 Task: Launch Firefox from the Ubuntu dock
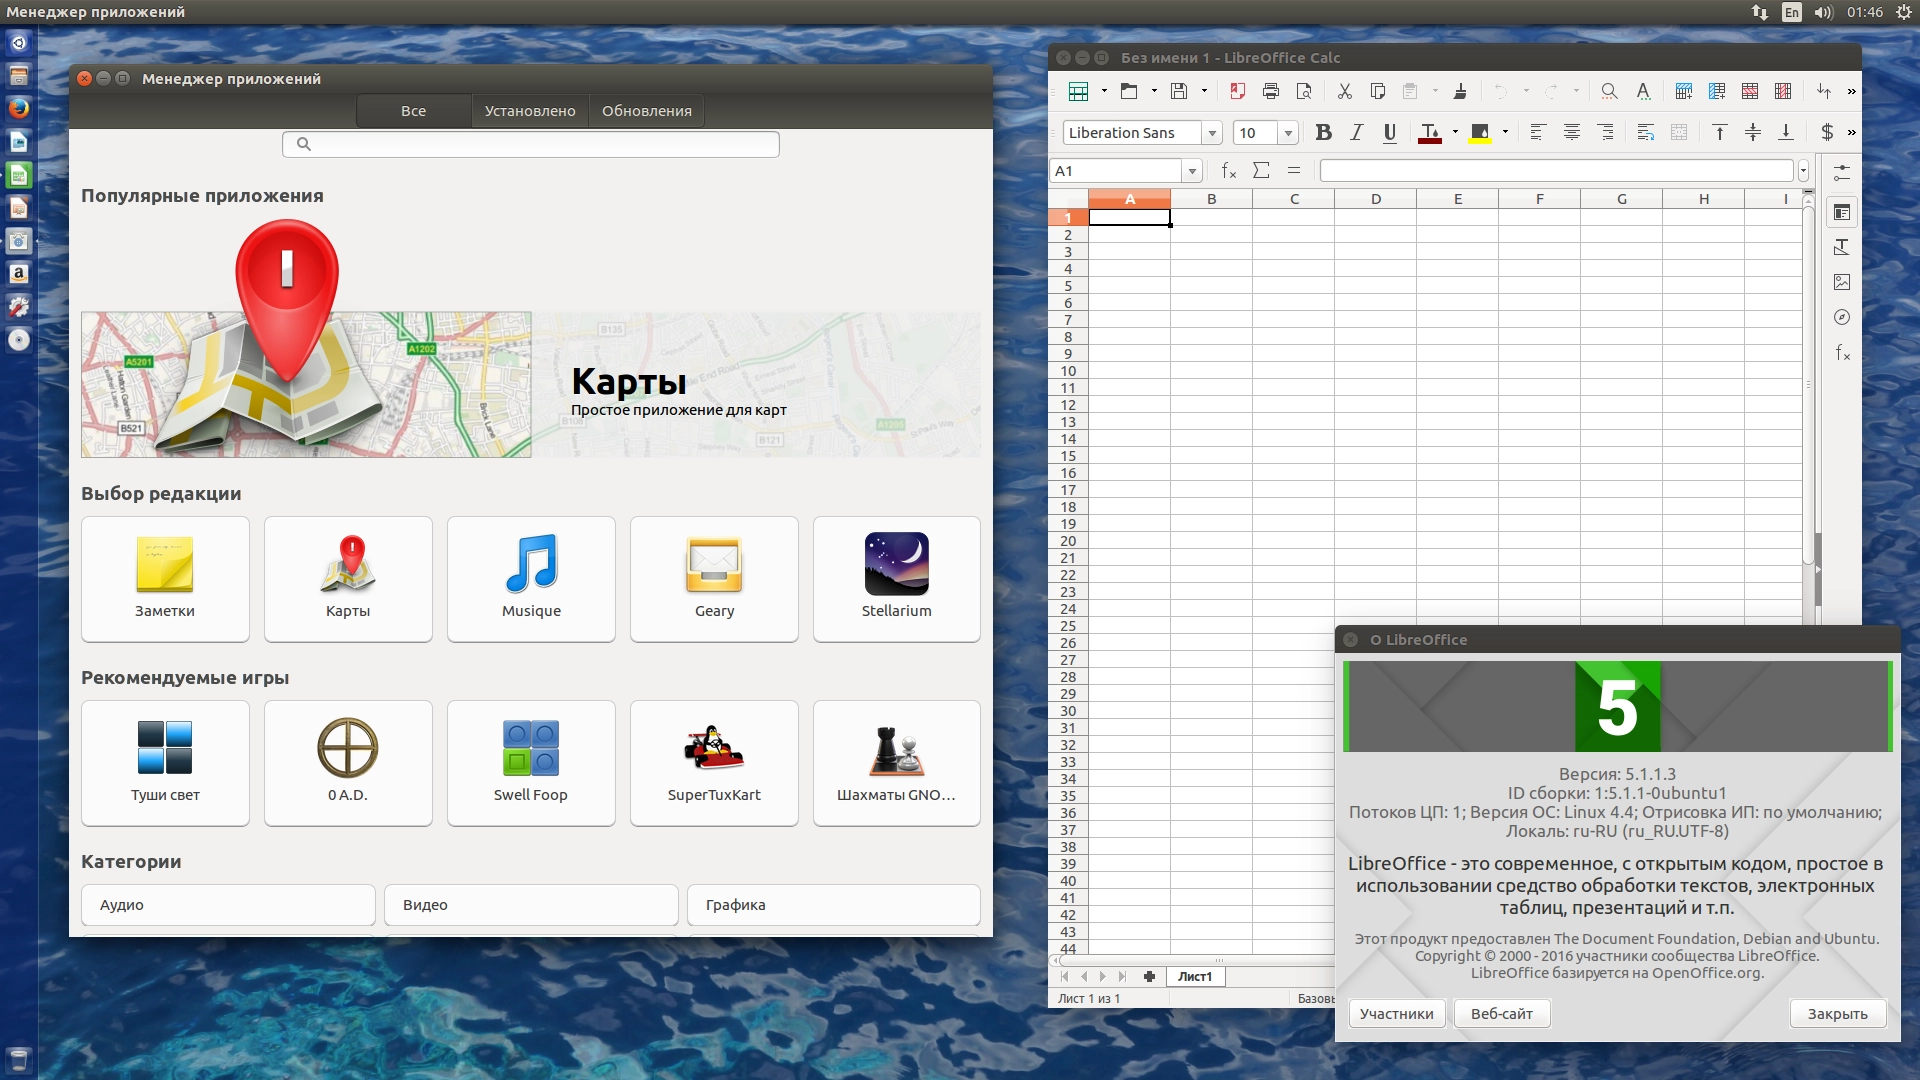(19, 108)
